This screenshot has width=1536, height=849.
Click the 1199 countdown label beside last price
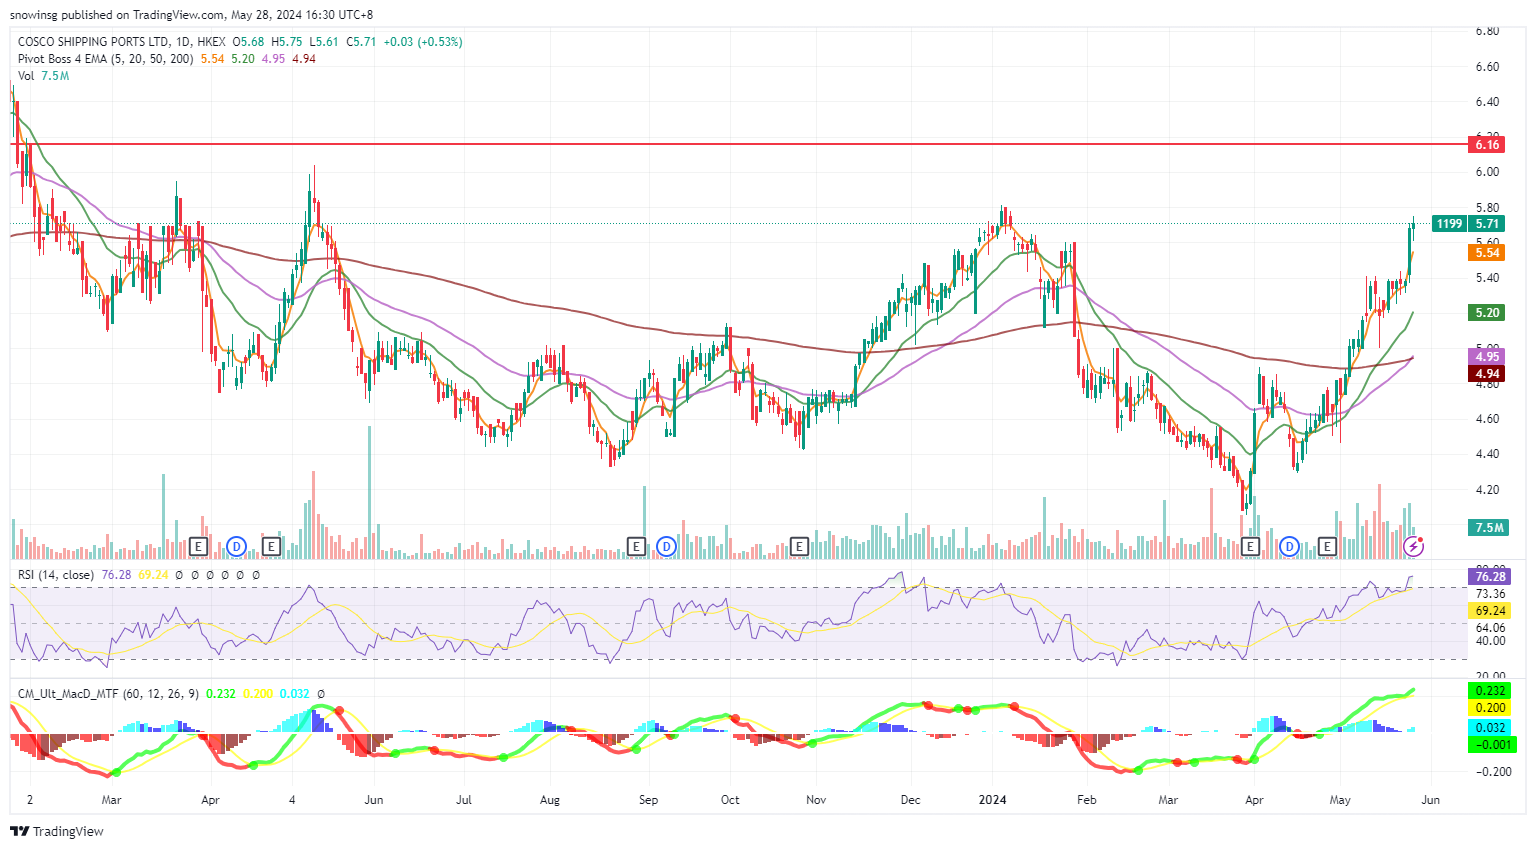click(1449, 224)
